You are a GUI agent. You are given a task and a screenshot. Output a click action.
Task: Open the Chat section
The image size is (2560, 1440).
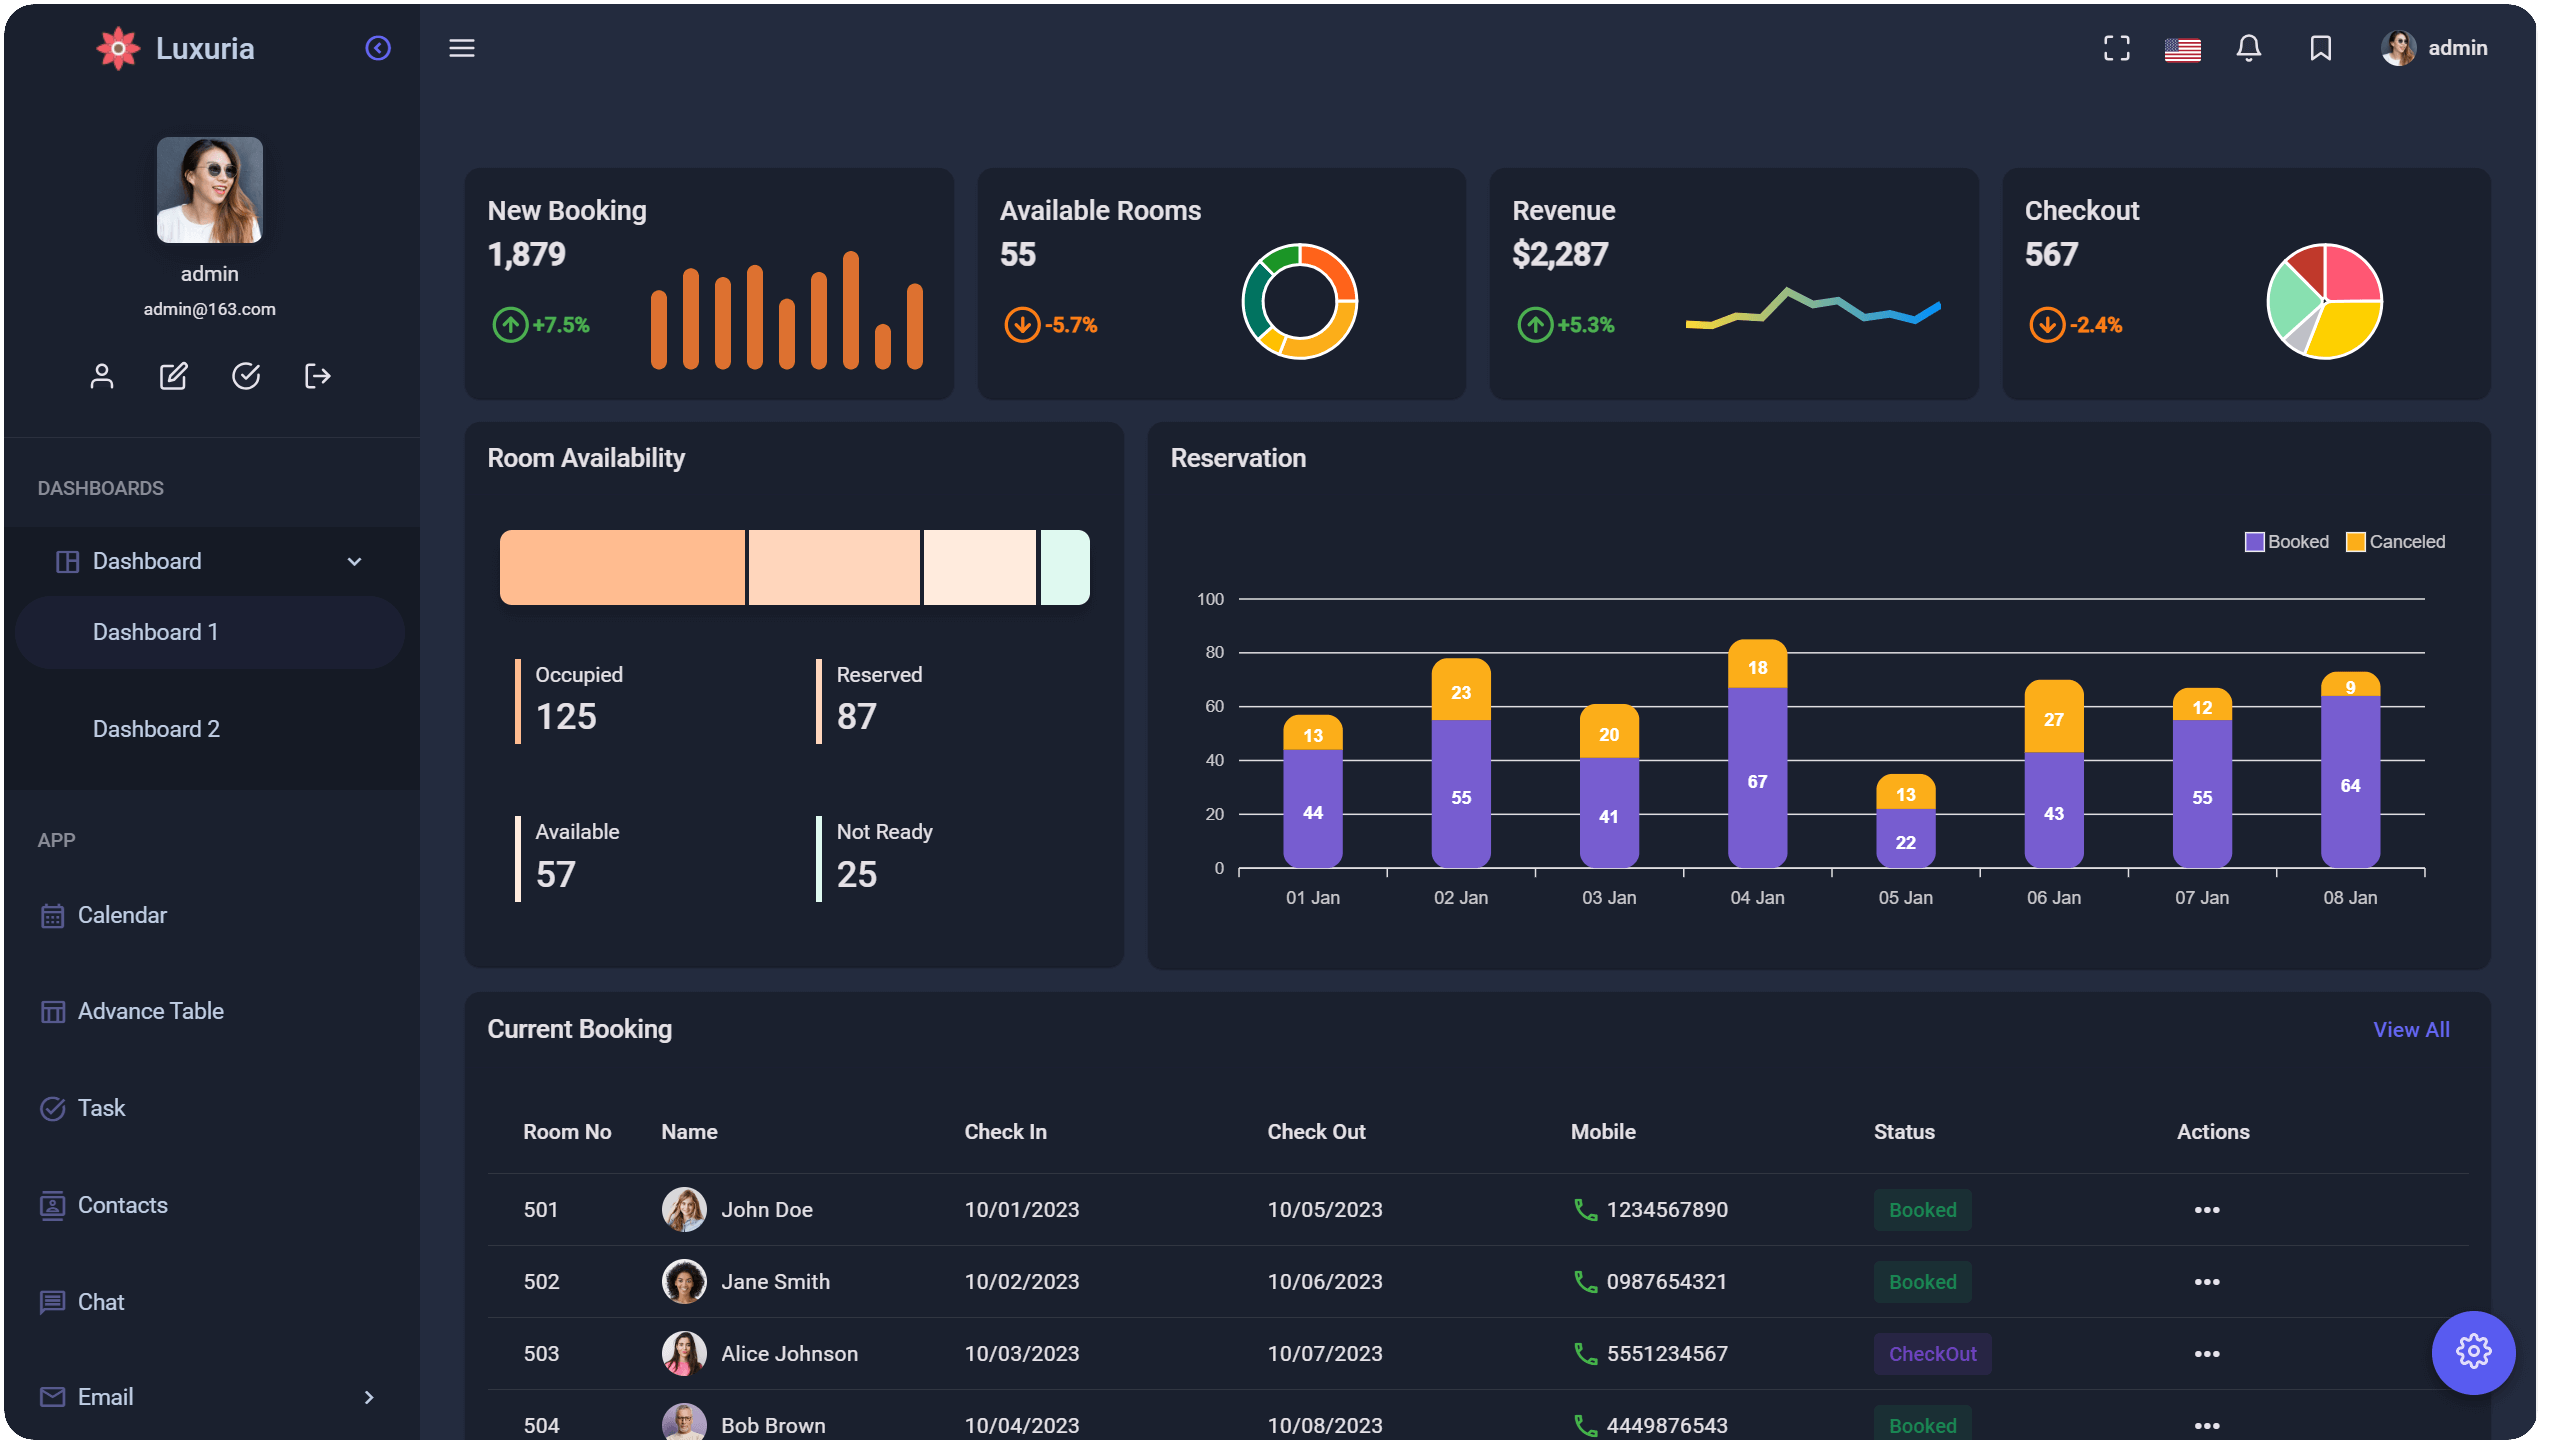click(x=101, y=1301)
